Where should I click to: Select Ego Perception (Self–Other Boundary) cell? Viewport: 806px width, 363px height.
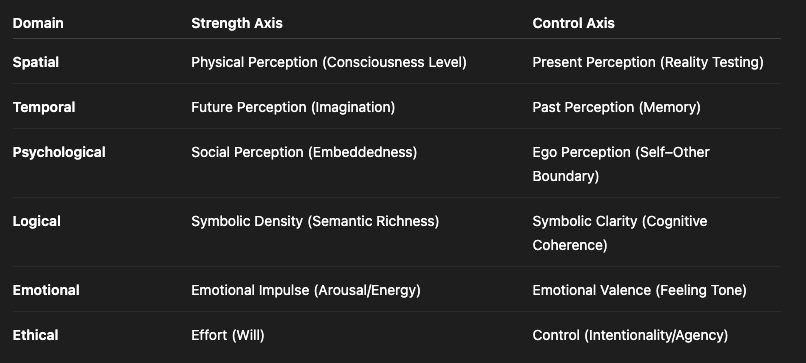[x=621, y=164]
